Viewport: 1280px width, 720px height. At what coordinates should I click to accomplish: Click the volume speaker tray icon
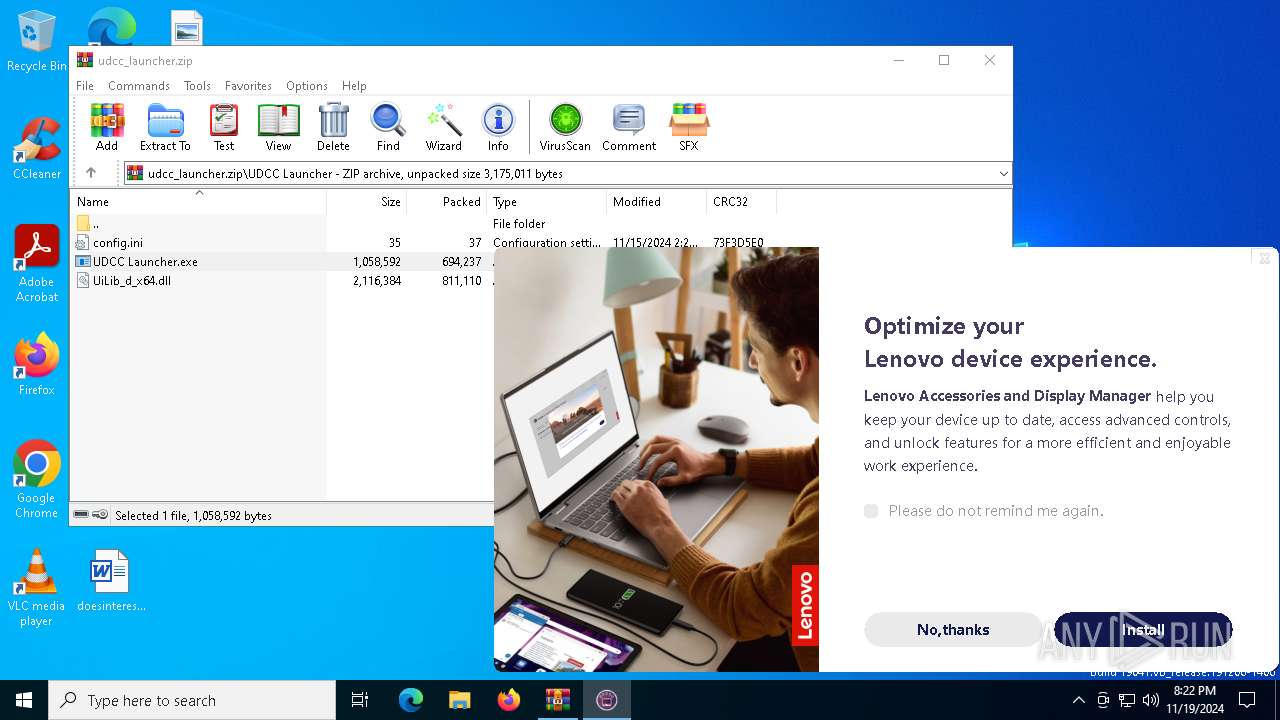tap(1151, 700)
